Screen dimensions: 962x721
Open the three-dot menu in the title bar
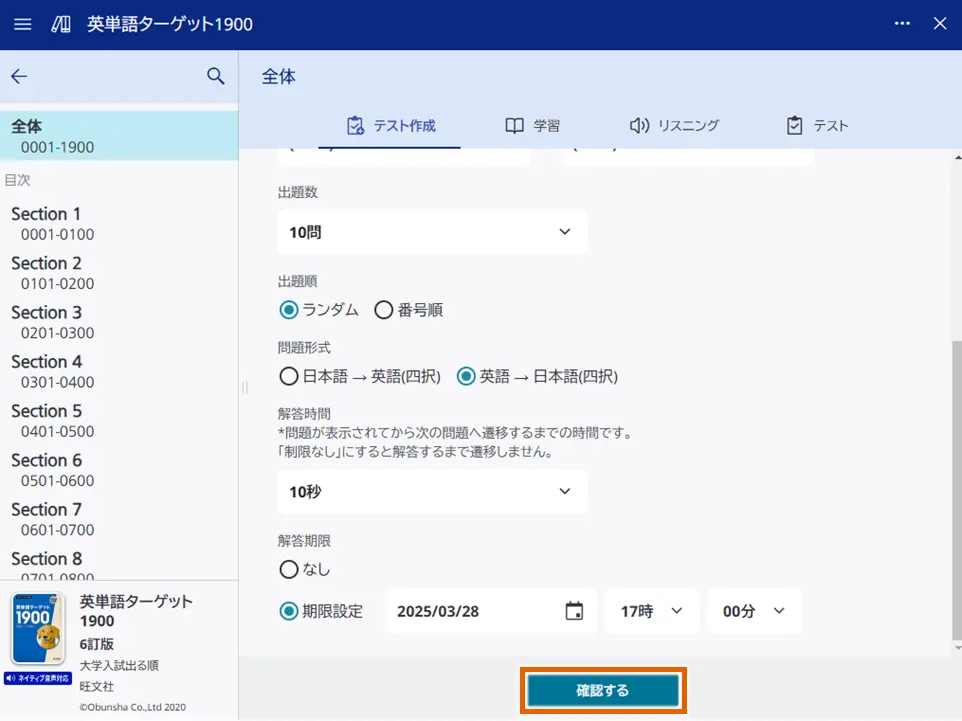pos(901,24)
